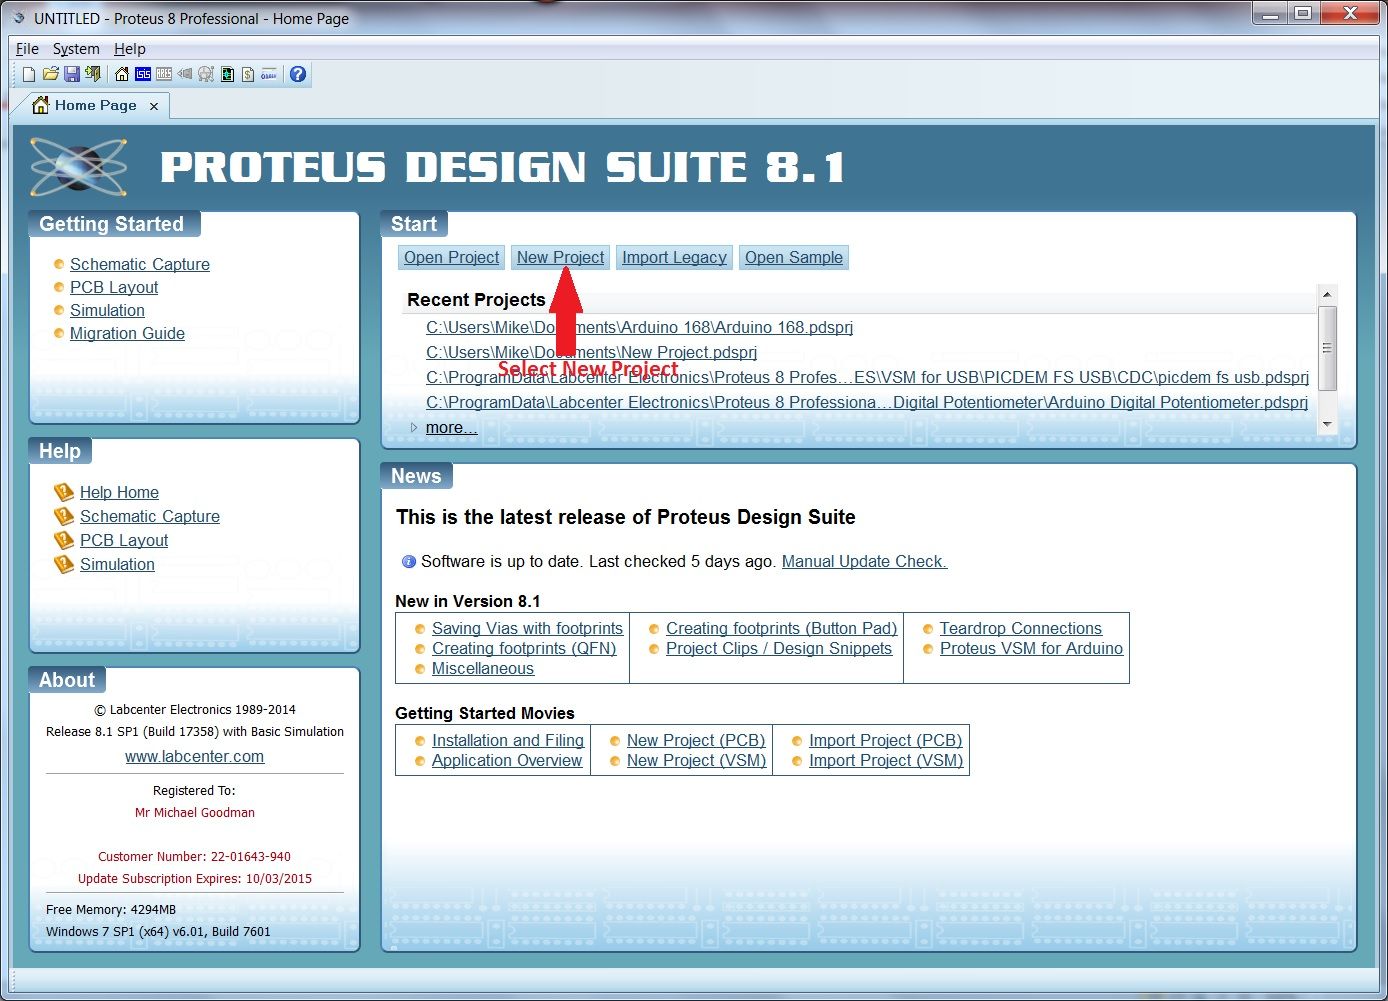
Task: Open the Teardrop Connections help topic
Action: coord(1021,628)
